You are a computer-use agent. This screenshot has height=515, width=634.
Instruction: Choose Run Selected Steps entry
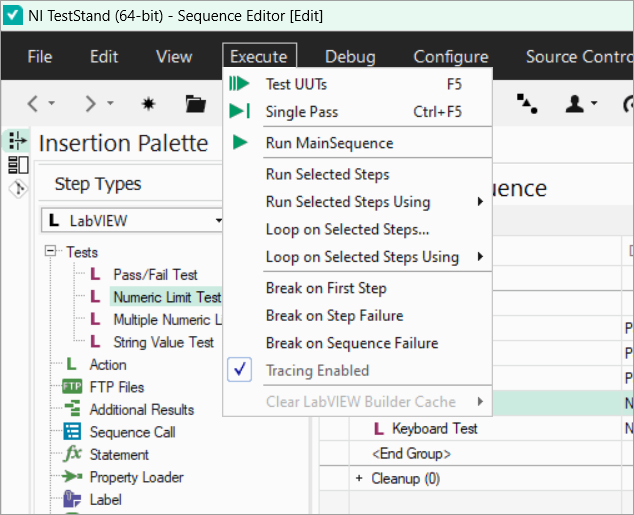tap(357, 174)
